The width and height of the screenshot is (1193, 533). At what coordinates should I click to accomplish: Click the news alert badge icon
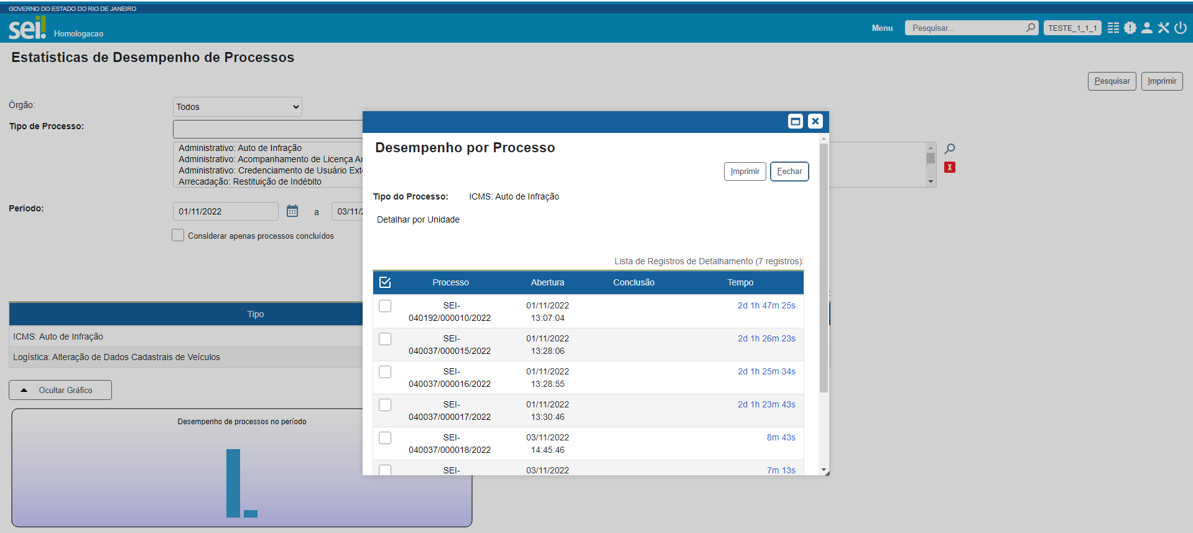coord(1130,28)
